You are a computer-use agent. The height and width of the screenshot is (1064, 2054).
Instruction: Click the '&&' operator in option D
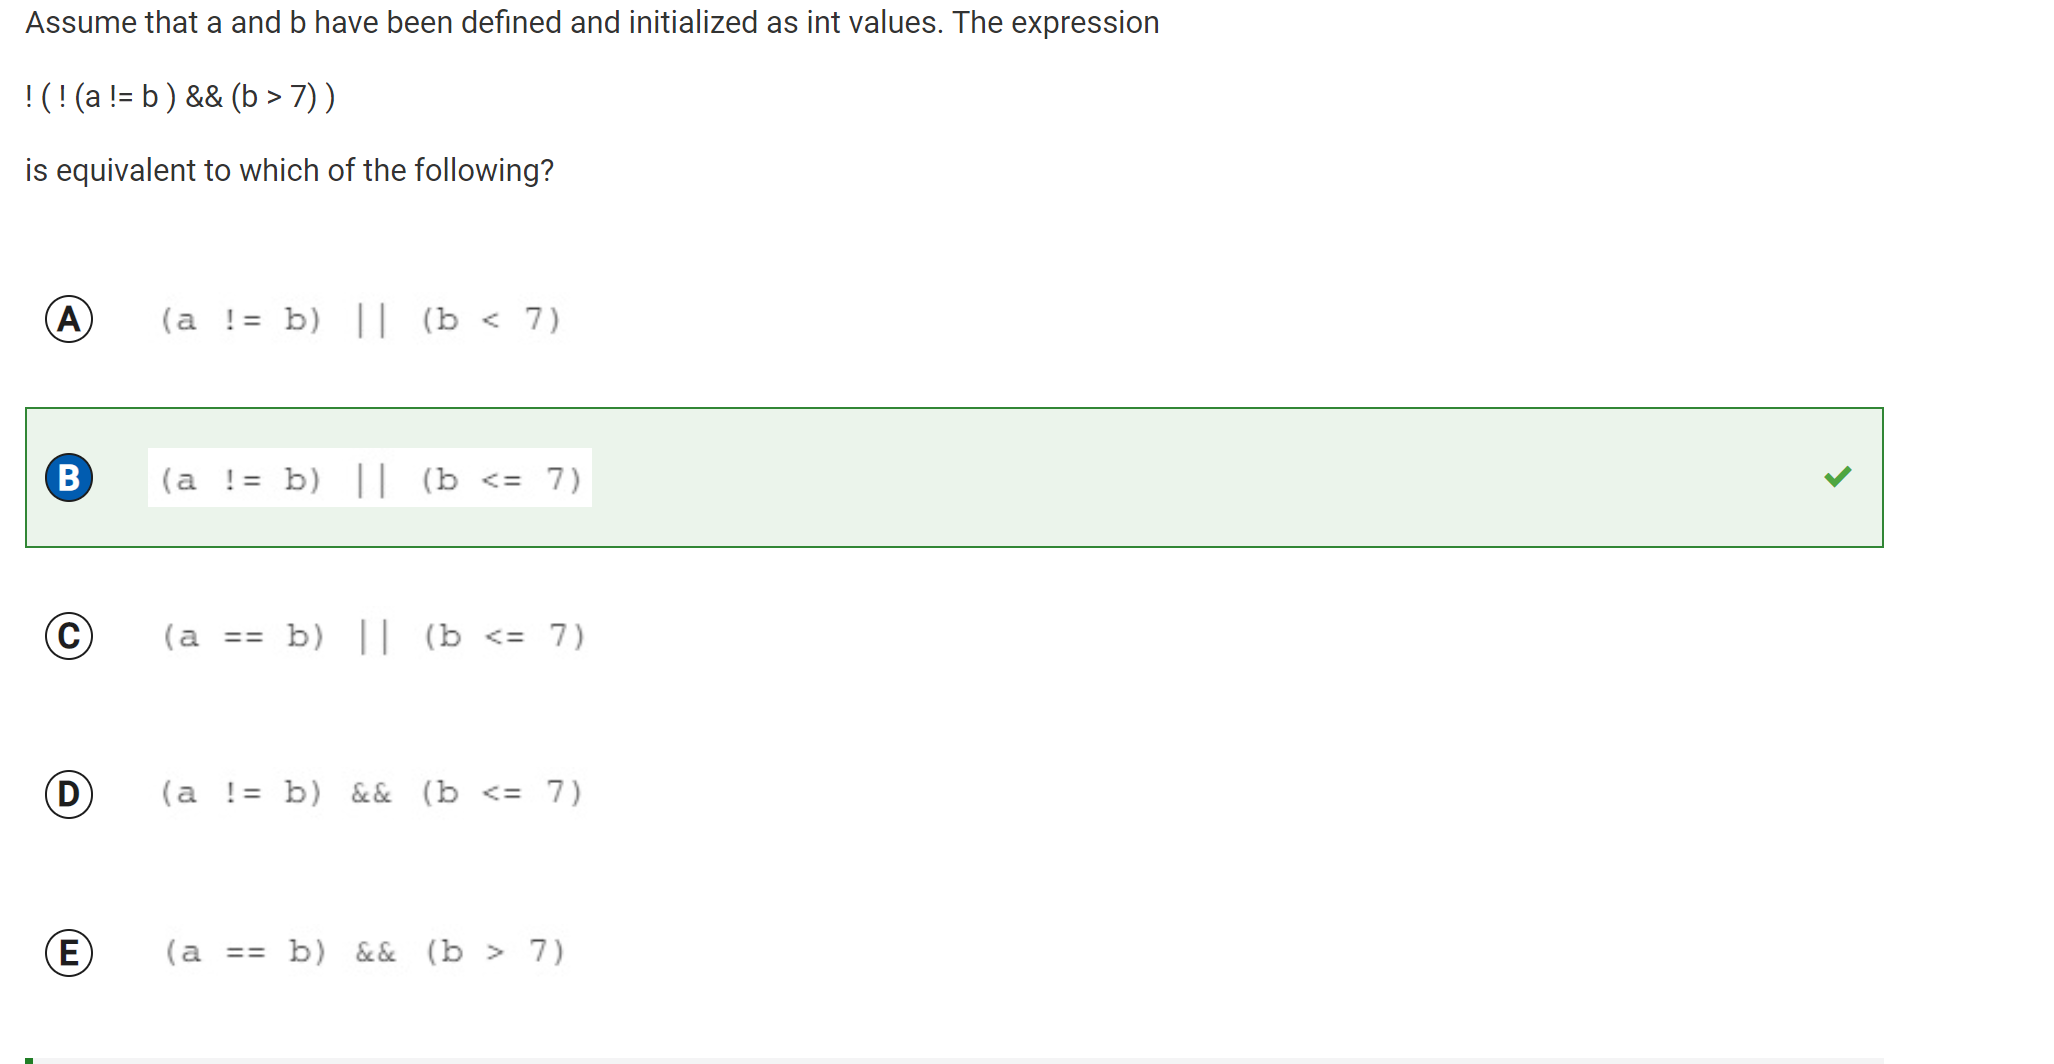(x=371, y=793)
